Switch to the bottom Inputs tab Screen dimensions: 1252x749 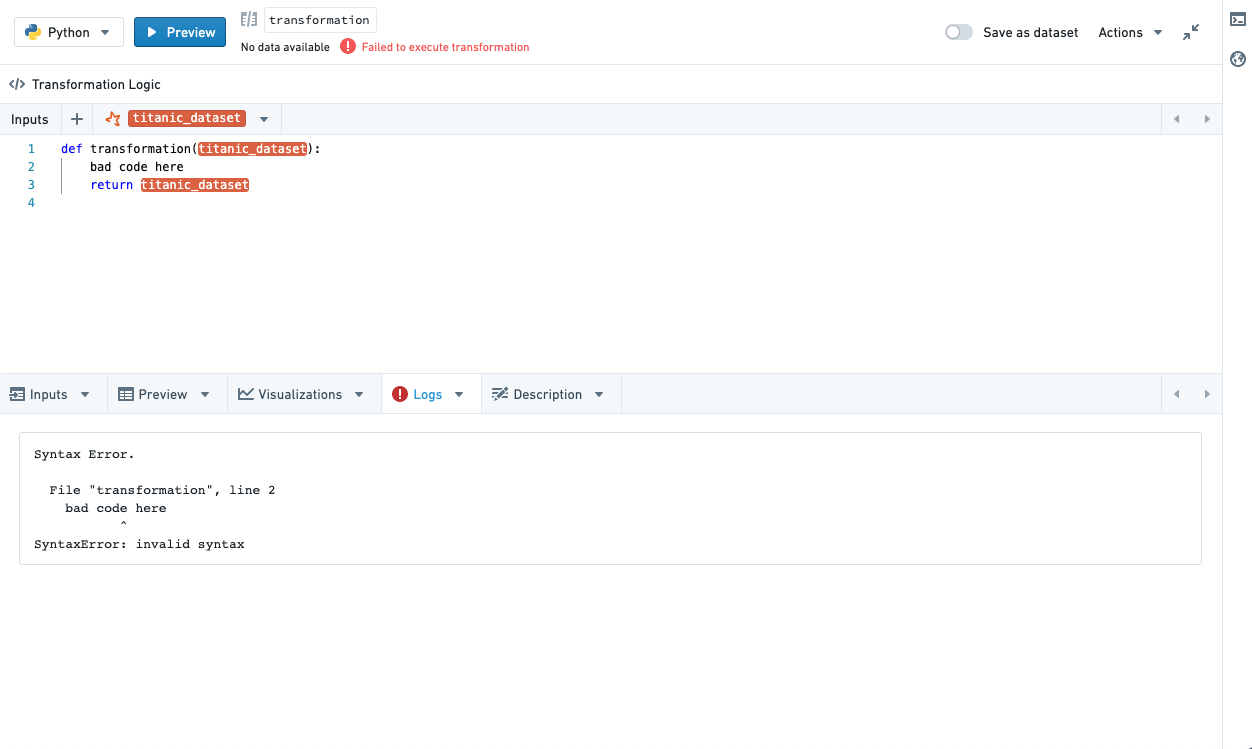pos(39,394)
